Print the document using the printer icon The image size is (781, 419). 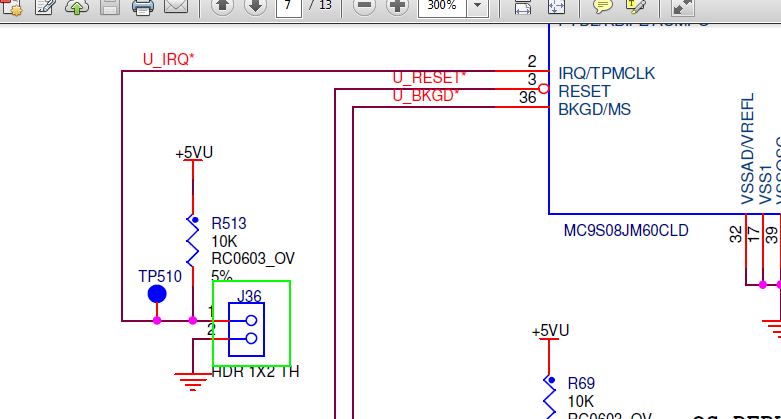(x=142, y=7)
